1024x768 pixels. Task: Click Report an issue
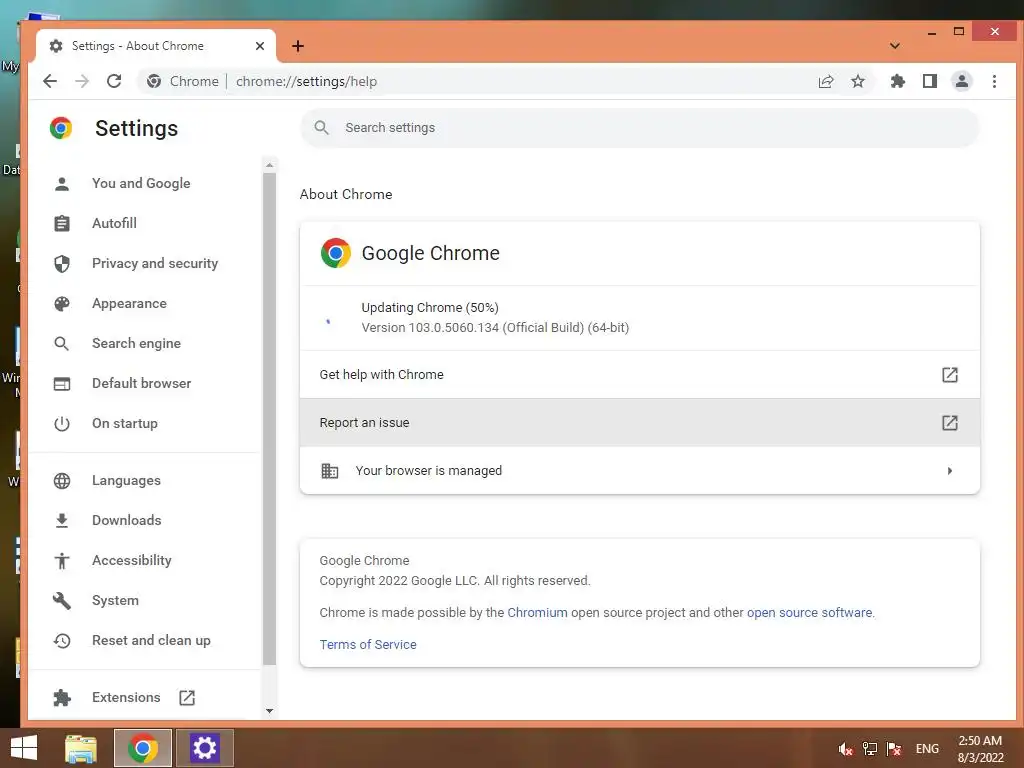click(x=640, y=423)
